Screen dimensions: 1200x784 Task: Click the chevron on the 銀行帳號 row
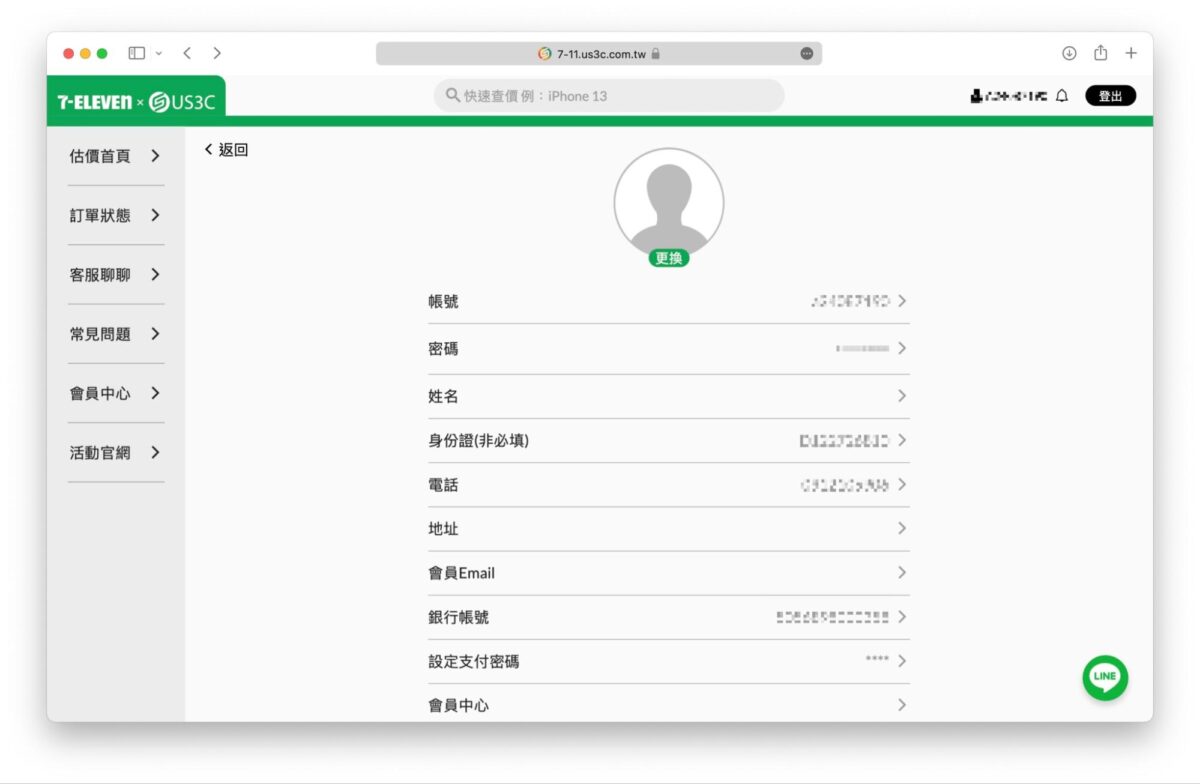tap(902, 617)
